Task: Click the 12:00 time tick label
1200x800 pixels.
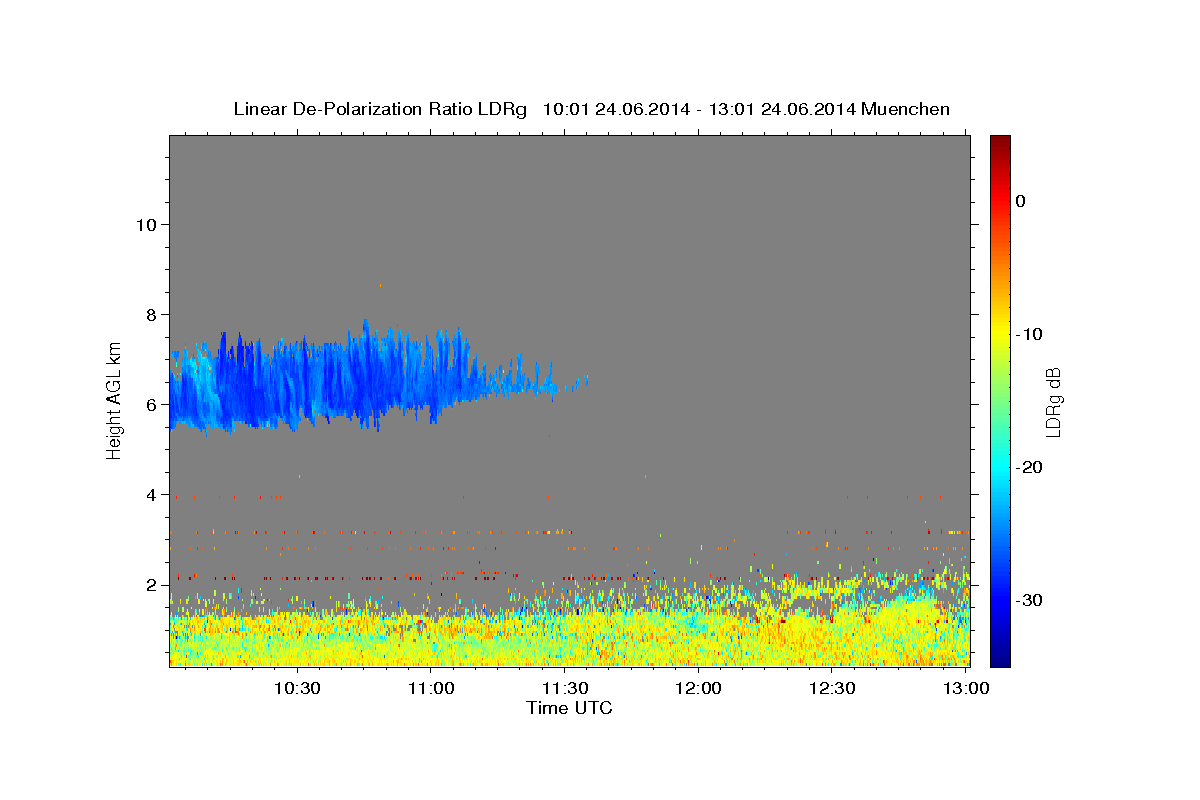Action: coord(698,688)
